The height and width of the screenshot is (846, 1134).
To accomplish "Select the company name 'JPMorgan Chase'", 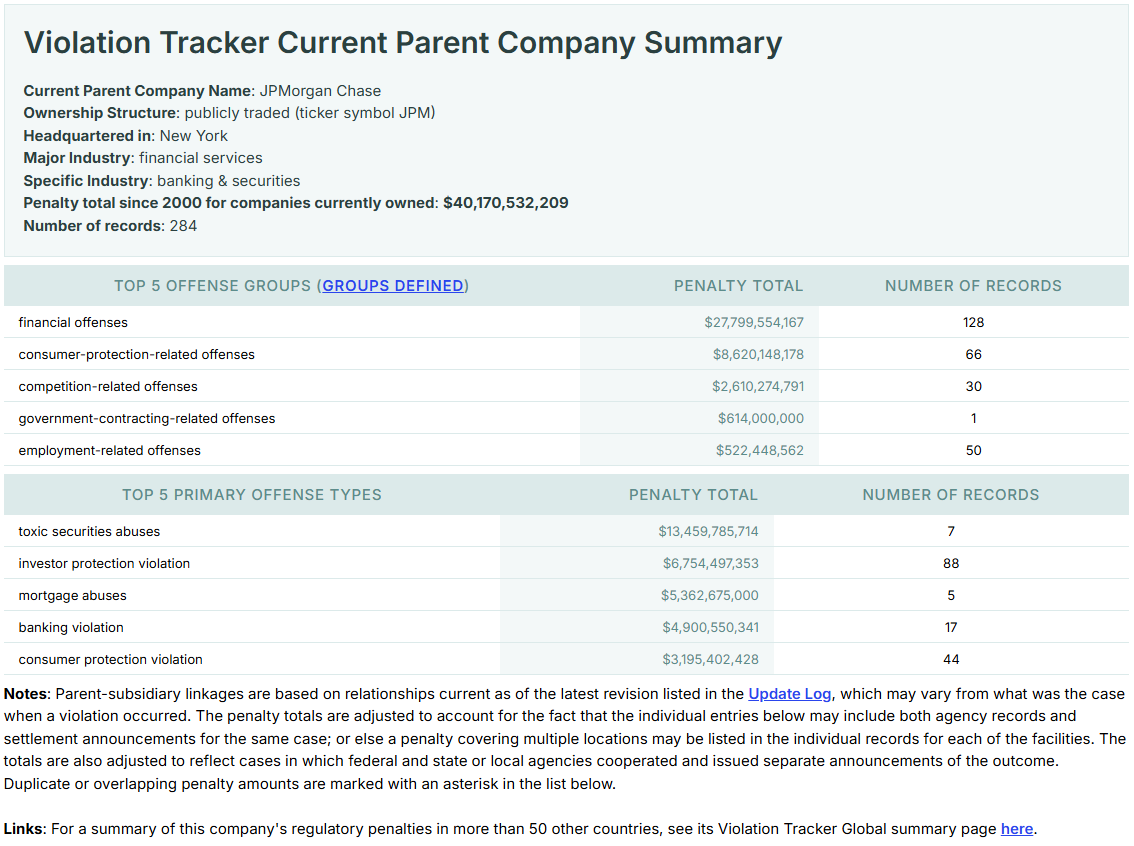I will [x=320, y=91].
